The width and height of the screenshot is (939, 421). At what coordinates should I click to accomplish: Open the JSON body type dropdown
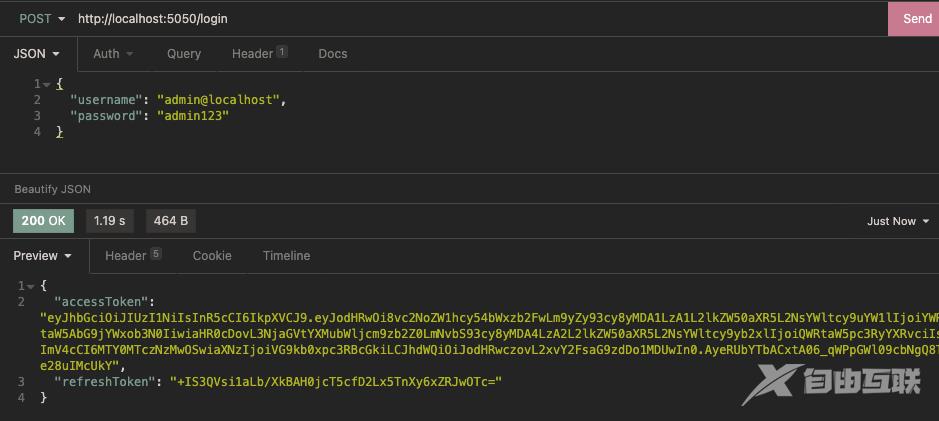[36, 54]
